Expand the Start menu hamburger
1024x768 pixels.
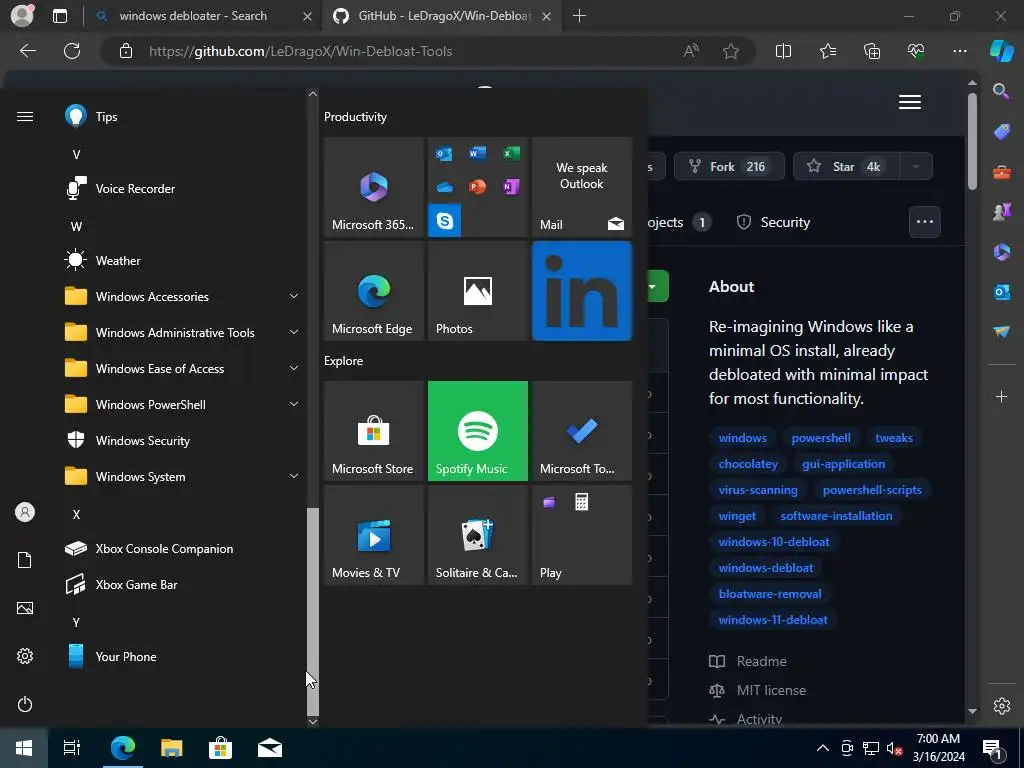click(x=25, y=116)
